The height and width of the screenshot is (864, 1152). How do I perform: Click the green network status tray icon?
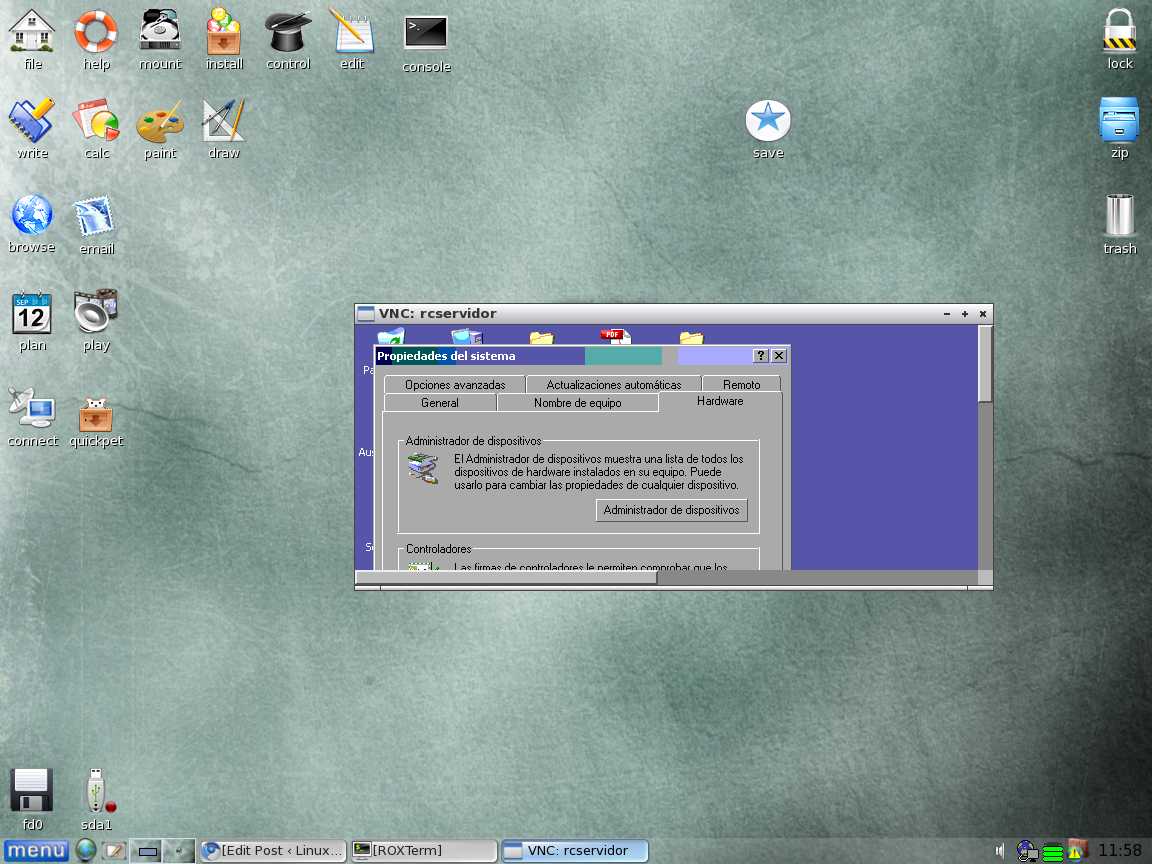pyautogui.click(x=1052, y=852)
